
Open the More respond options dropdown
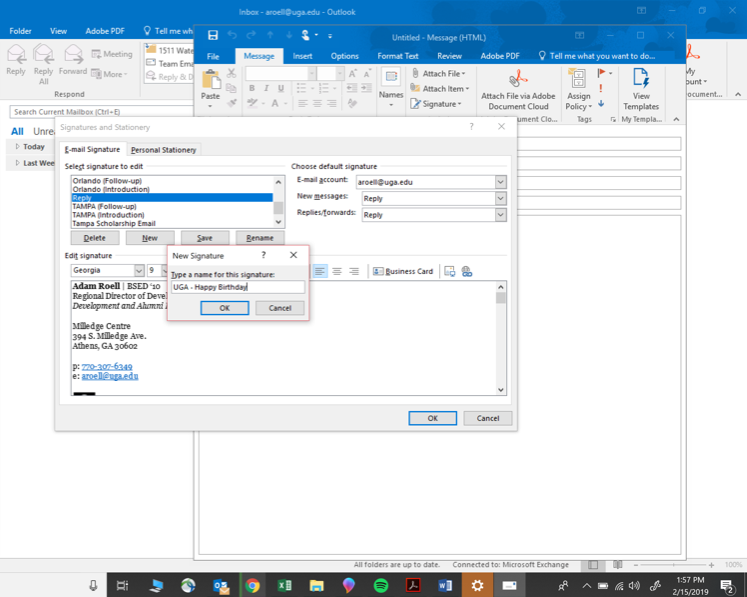click(109, 74)
